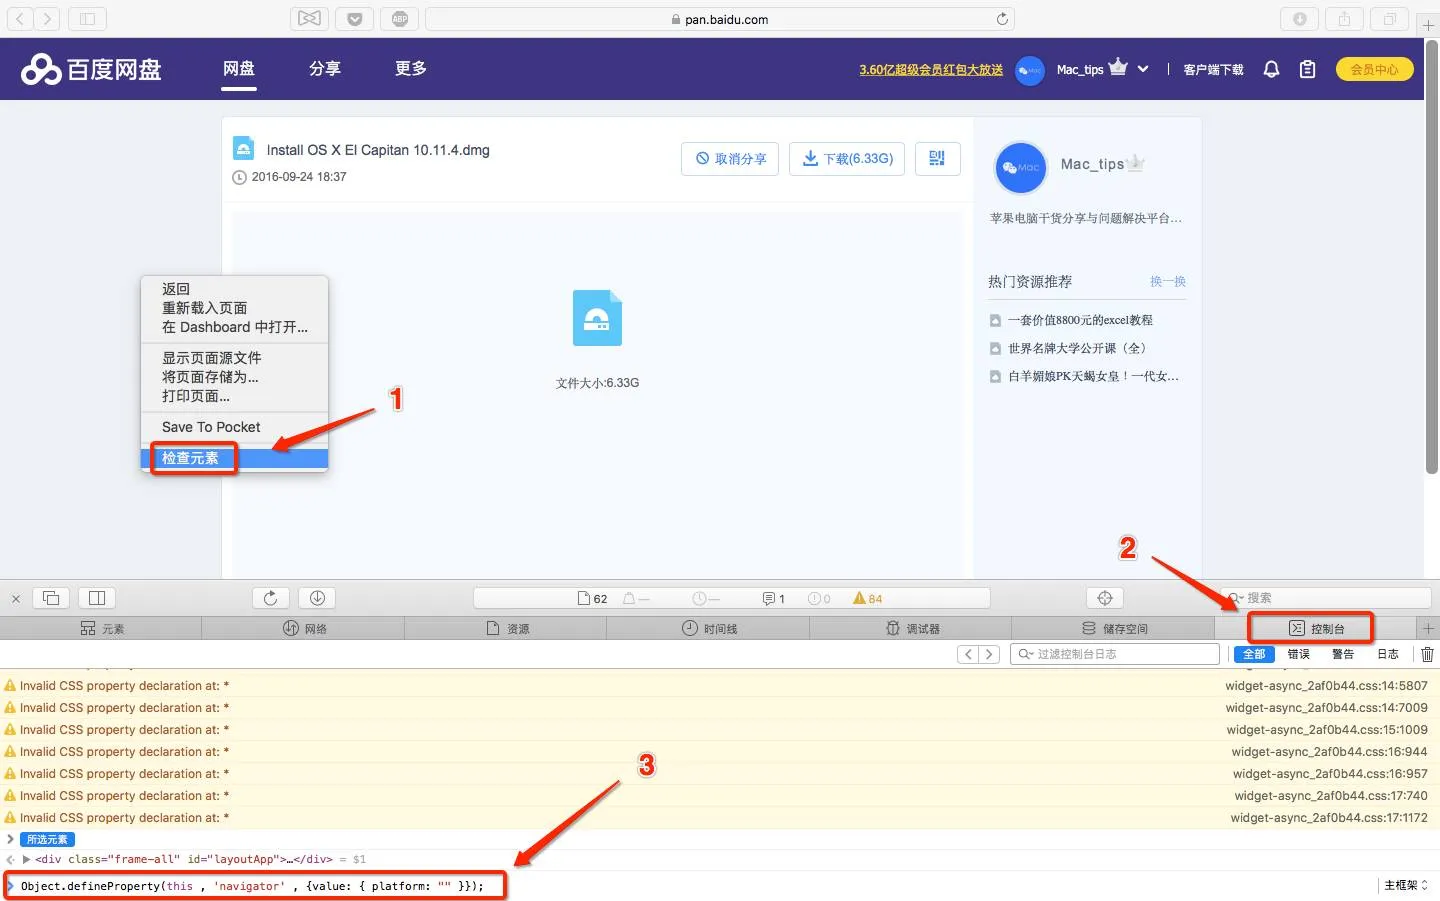
Task: Open the 客户端下载 link
Action: [1213, 69]
